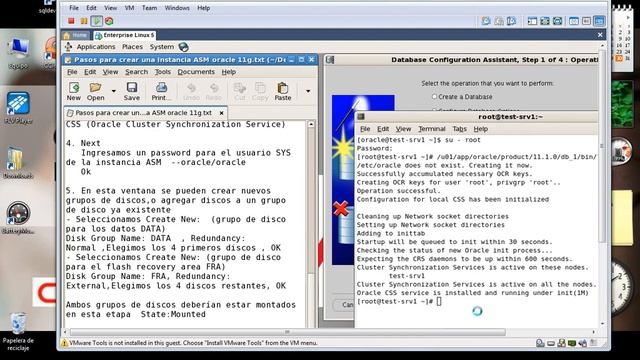Viewport: 640px width, 360px height.
Task: Open the gedit File menu
Action: point(72,72)
